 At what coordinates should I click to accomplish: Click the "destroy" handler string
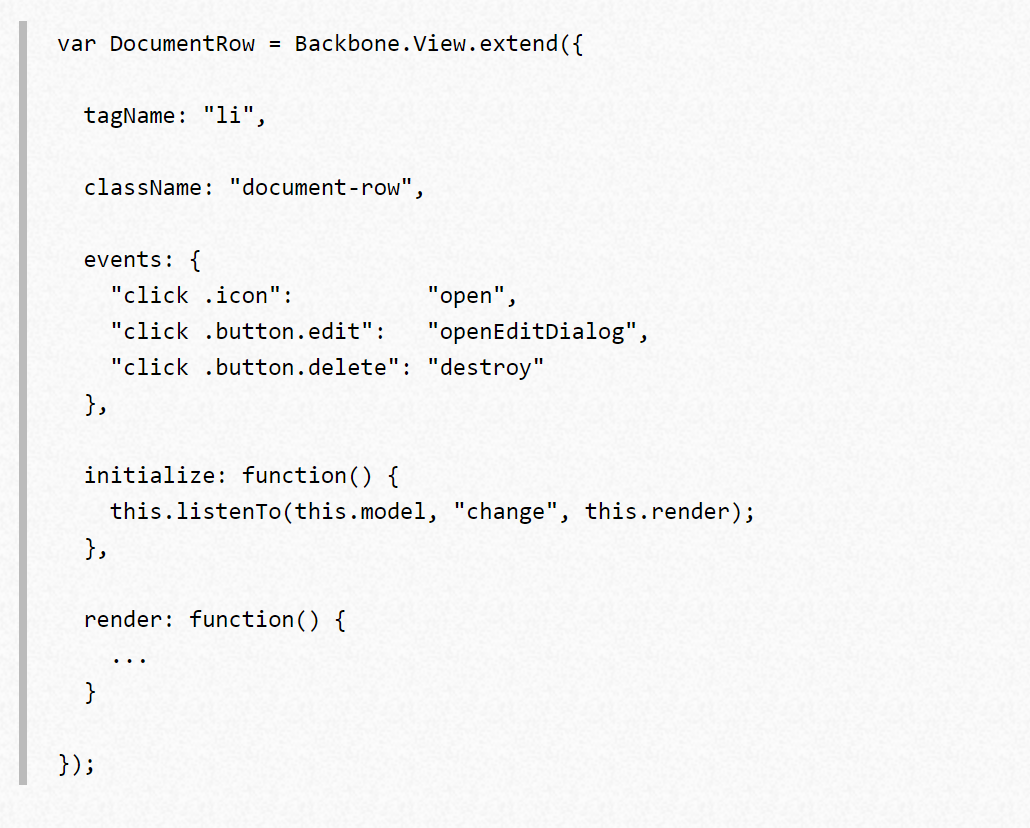[485, 368]
